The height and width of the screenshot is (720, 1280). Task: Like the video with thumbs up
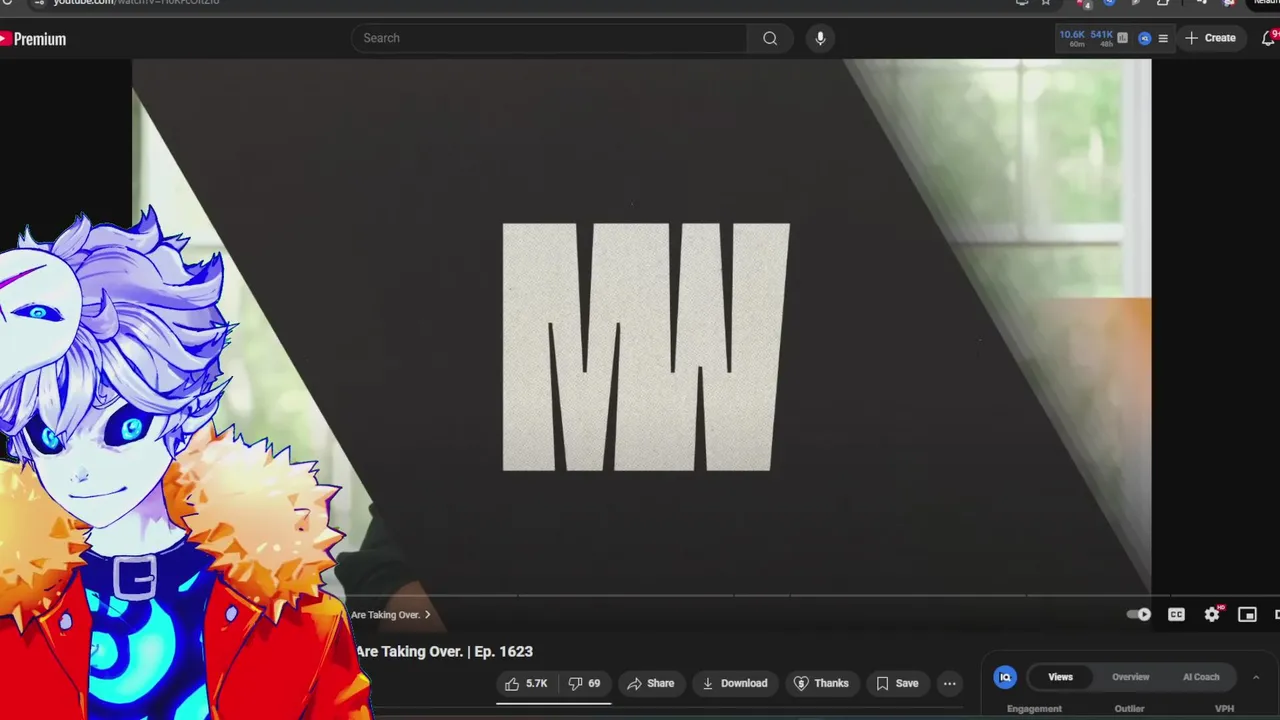(x=526, y=683)
